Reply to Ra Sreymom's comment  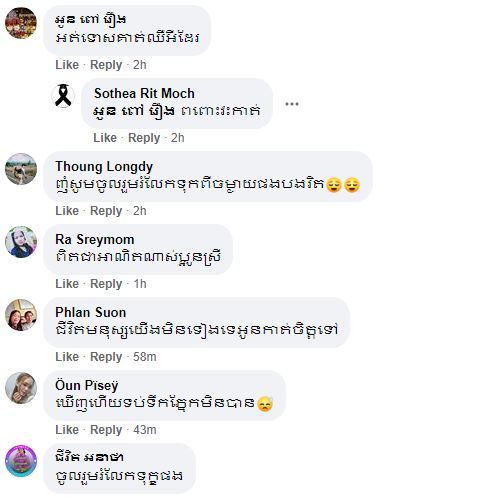coord(106,284)
